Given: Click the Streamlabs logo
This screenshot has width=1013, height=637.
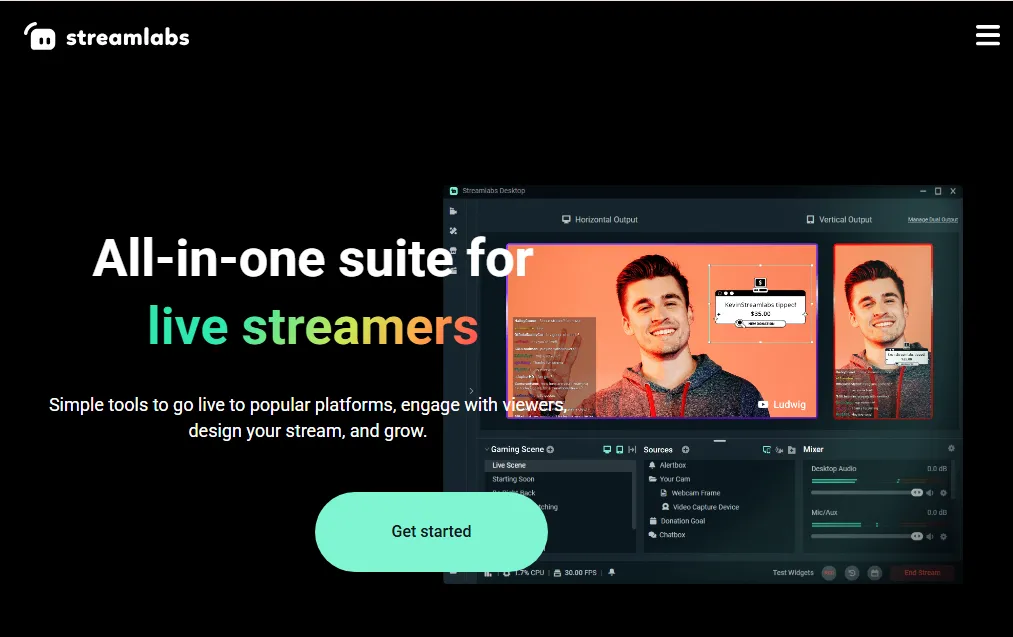Looking at the screenshot, I should [x=107, y=37].
